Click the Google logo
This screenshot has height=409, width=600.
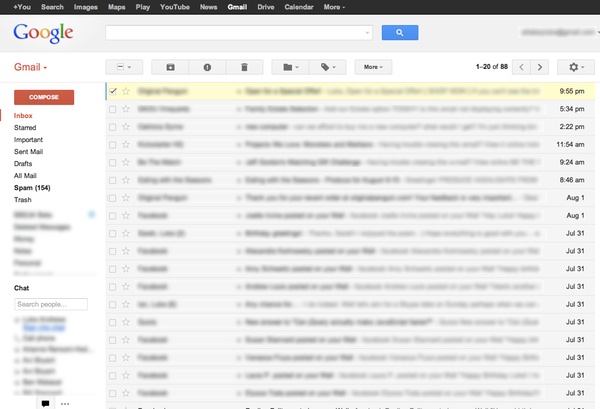pos(43,33)
